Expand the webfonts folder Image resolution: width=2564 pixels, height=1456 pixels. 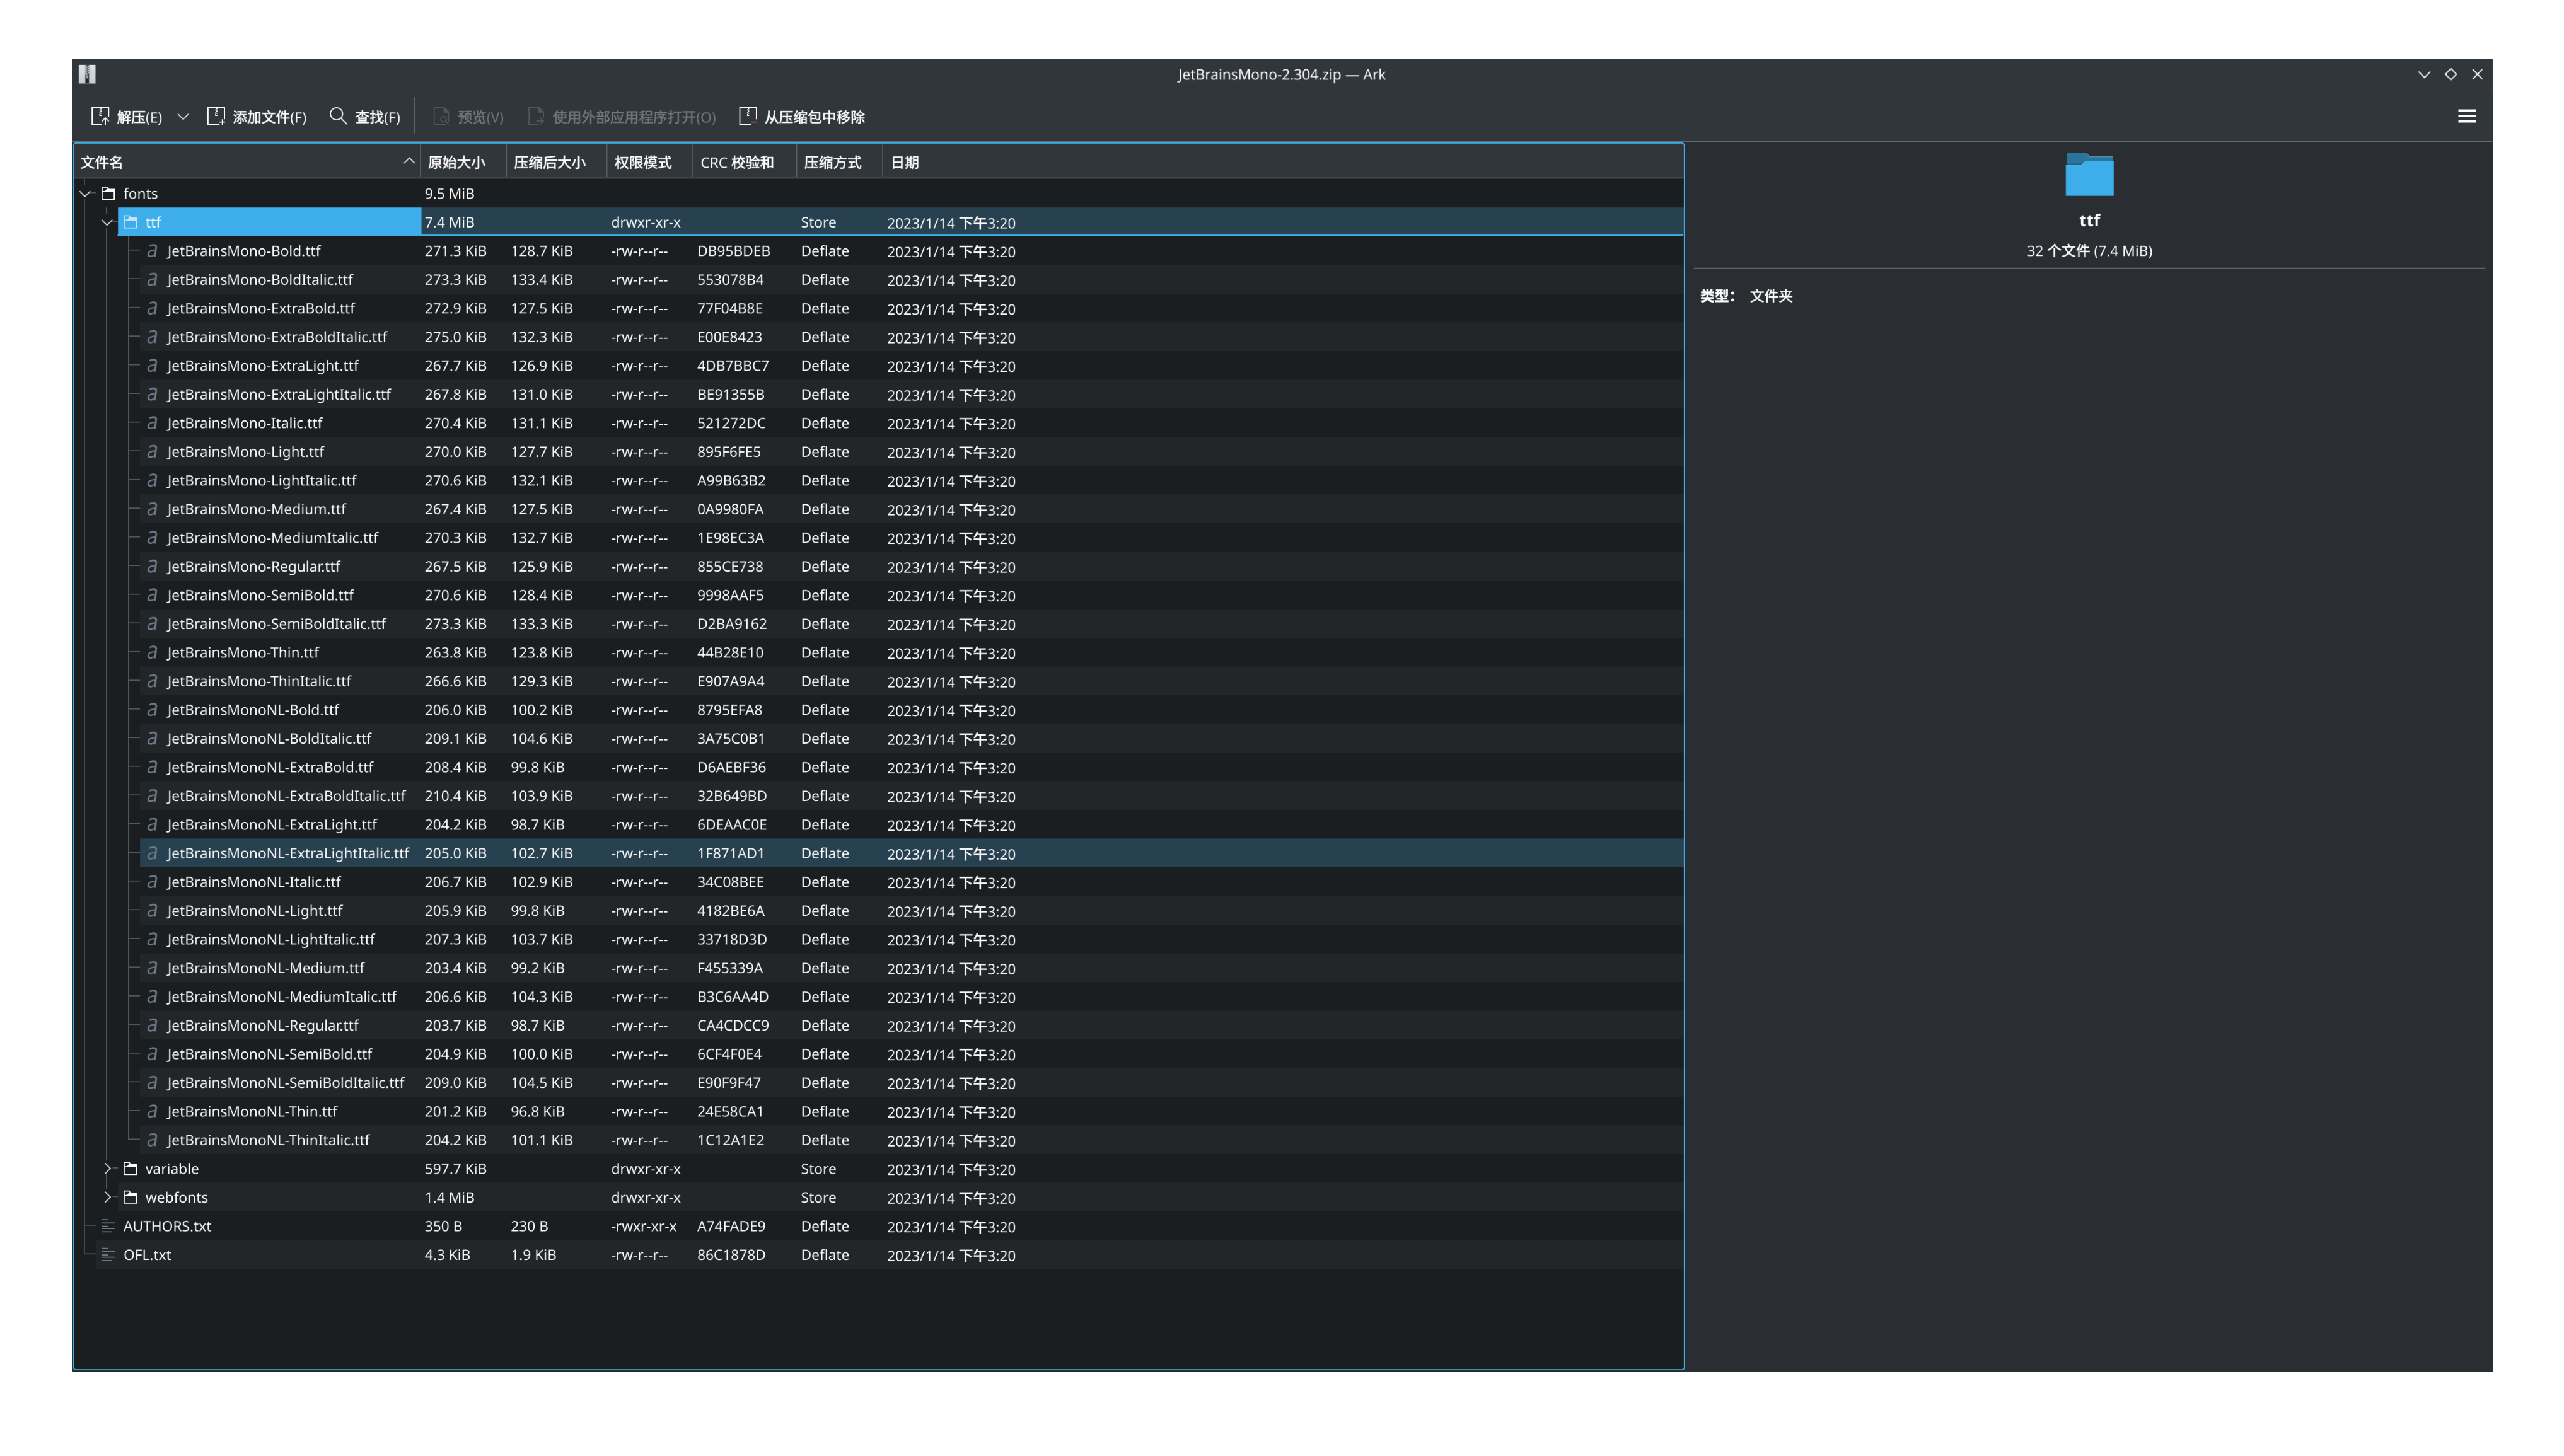pyautogui.click(x=108, y=1198)
